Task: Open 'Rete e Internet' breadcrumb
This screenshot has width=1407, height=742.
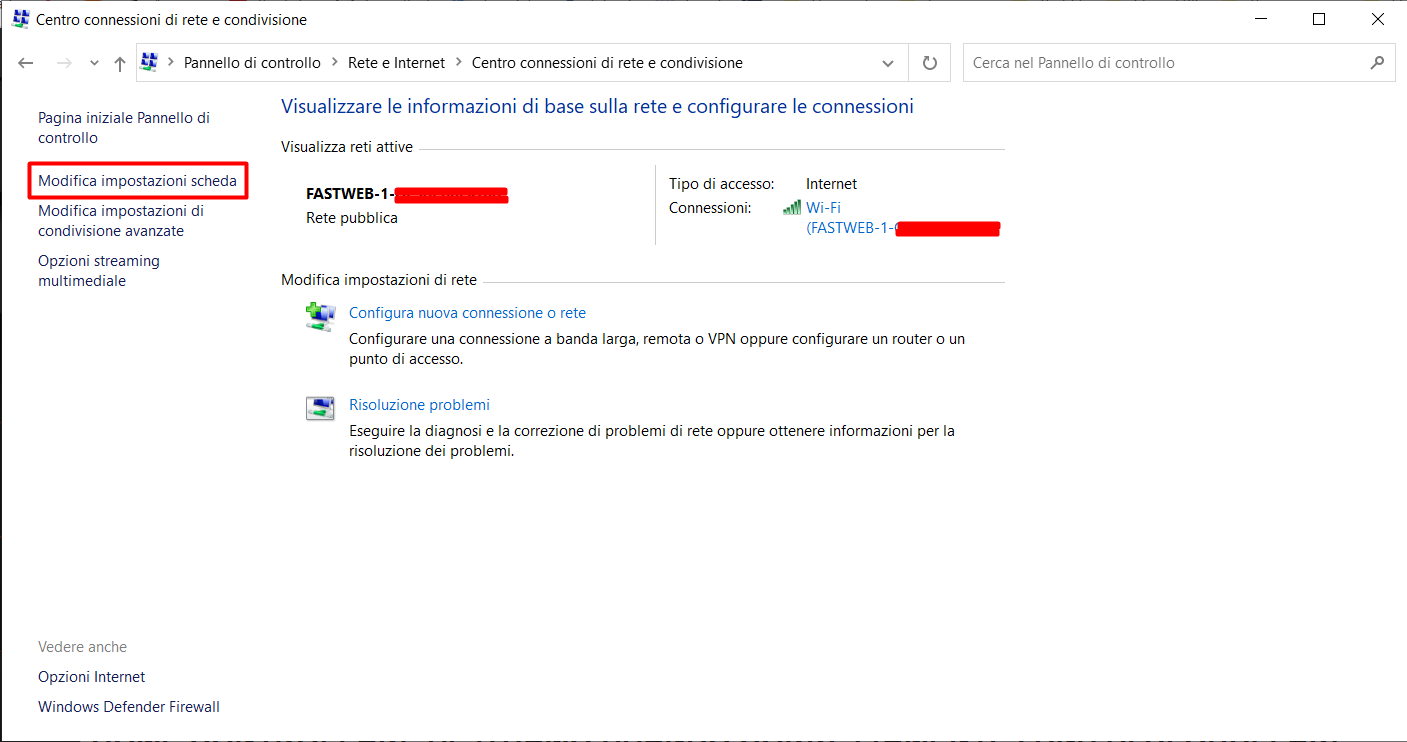Action: (x=396, y=63)
